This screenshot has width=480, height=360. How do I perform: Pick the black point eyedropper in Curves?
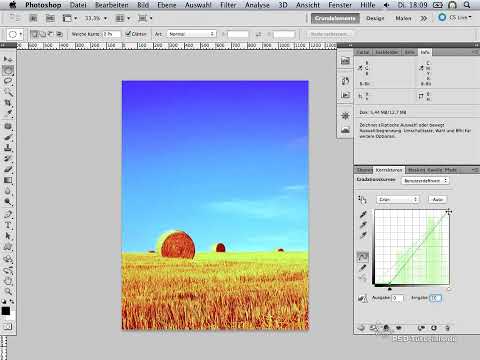coord(363,214)
